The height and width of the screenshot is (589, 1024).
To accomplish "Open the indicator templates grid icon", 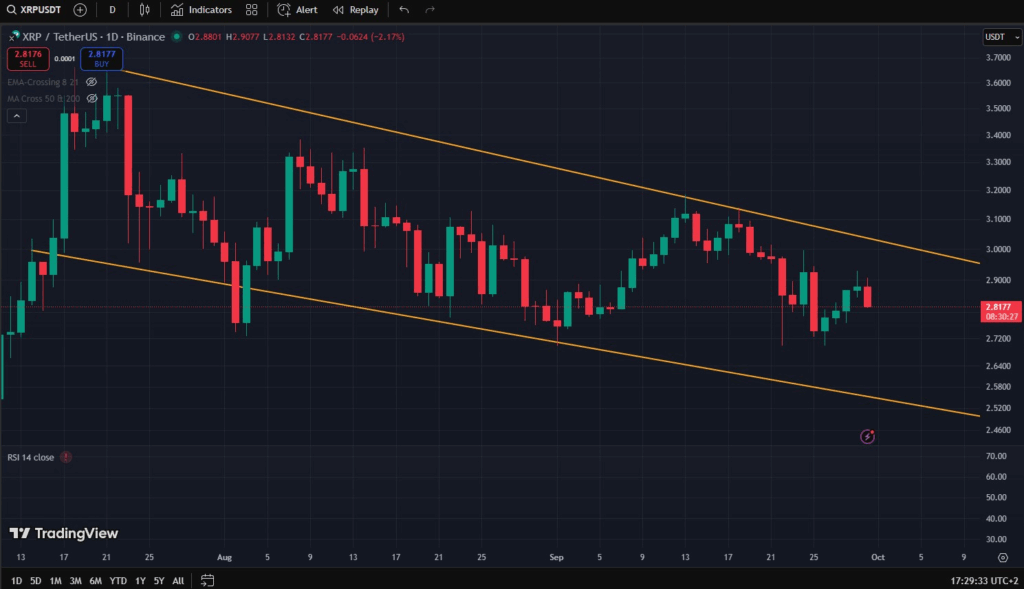I will click(x=251, y=10).
